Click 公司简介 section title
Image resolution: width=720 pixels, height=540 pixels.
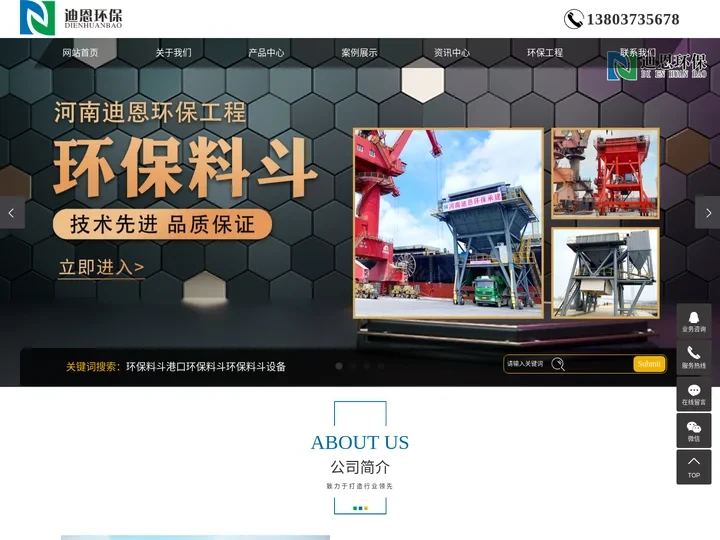(x=360, y=467)
